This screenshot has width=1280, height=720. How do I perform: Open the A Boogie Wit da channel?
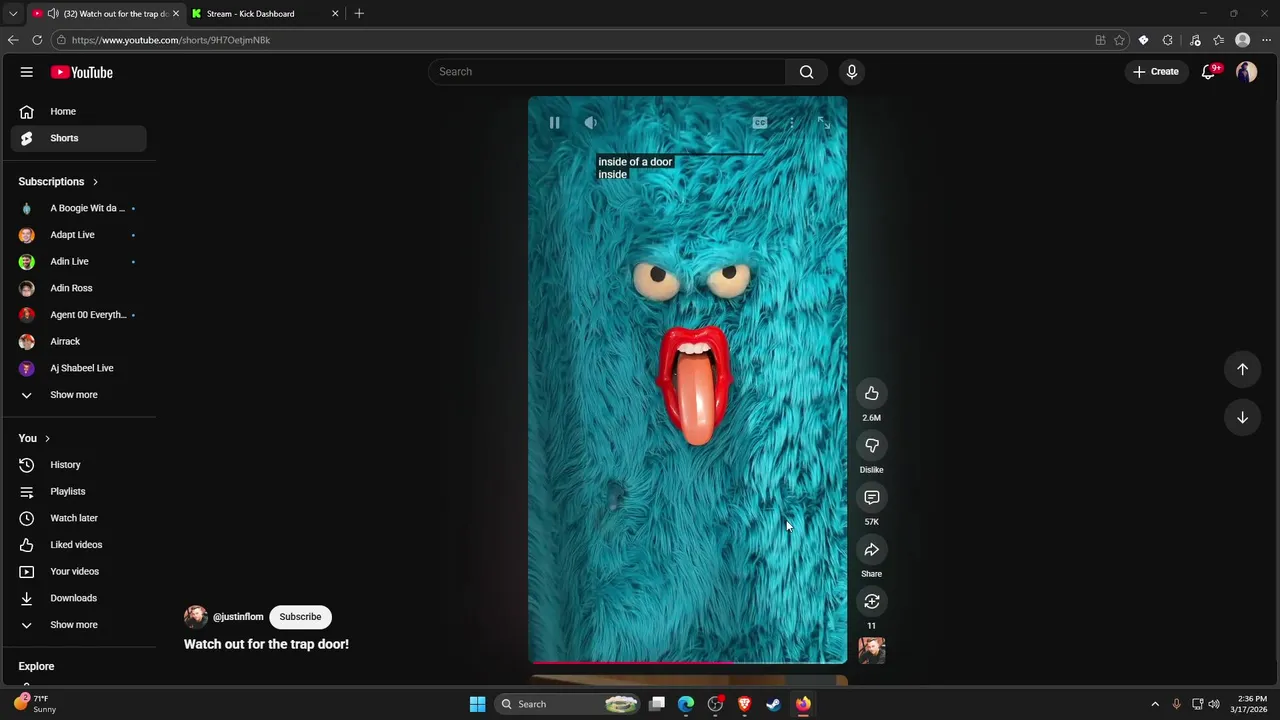coord(79,208)
